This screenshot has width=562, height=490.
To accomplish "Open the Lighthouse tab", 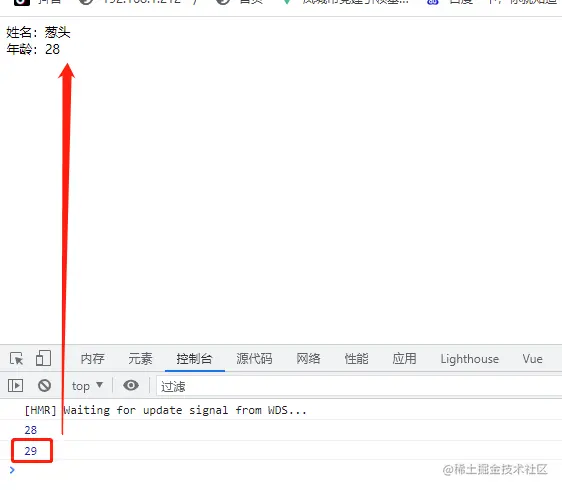I will tap(470, 359).
